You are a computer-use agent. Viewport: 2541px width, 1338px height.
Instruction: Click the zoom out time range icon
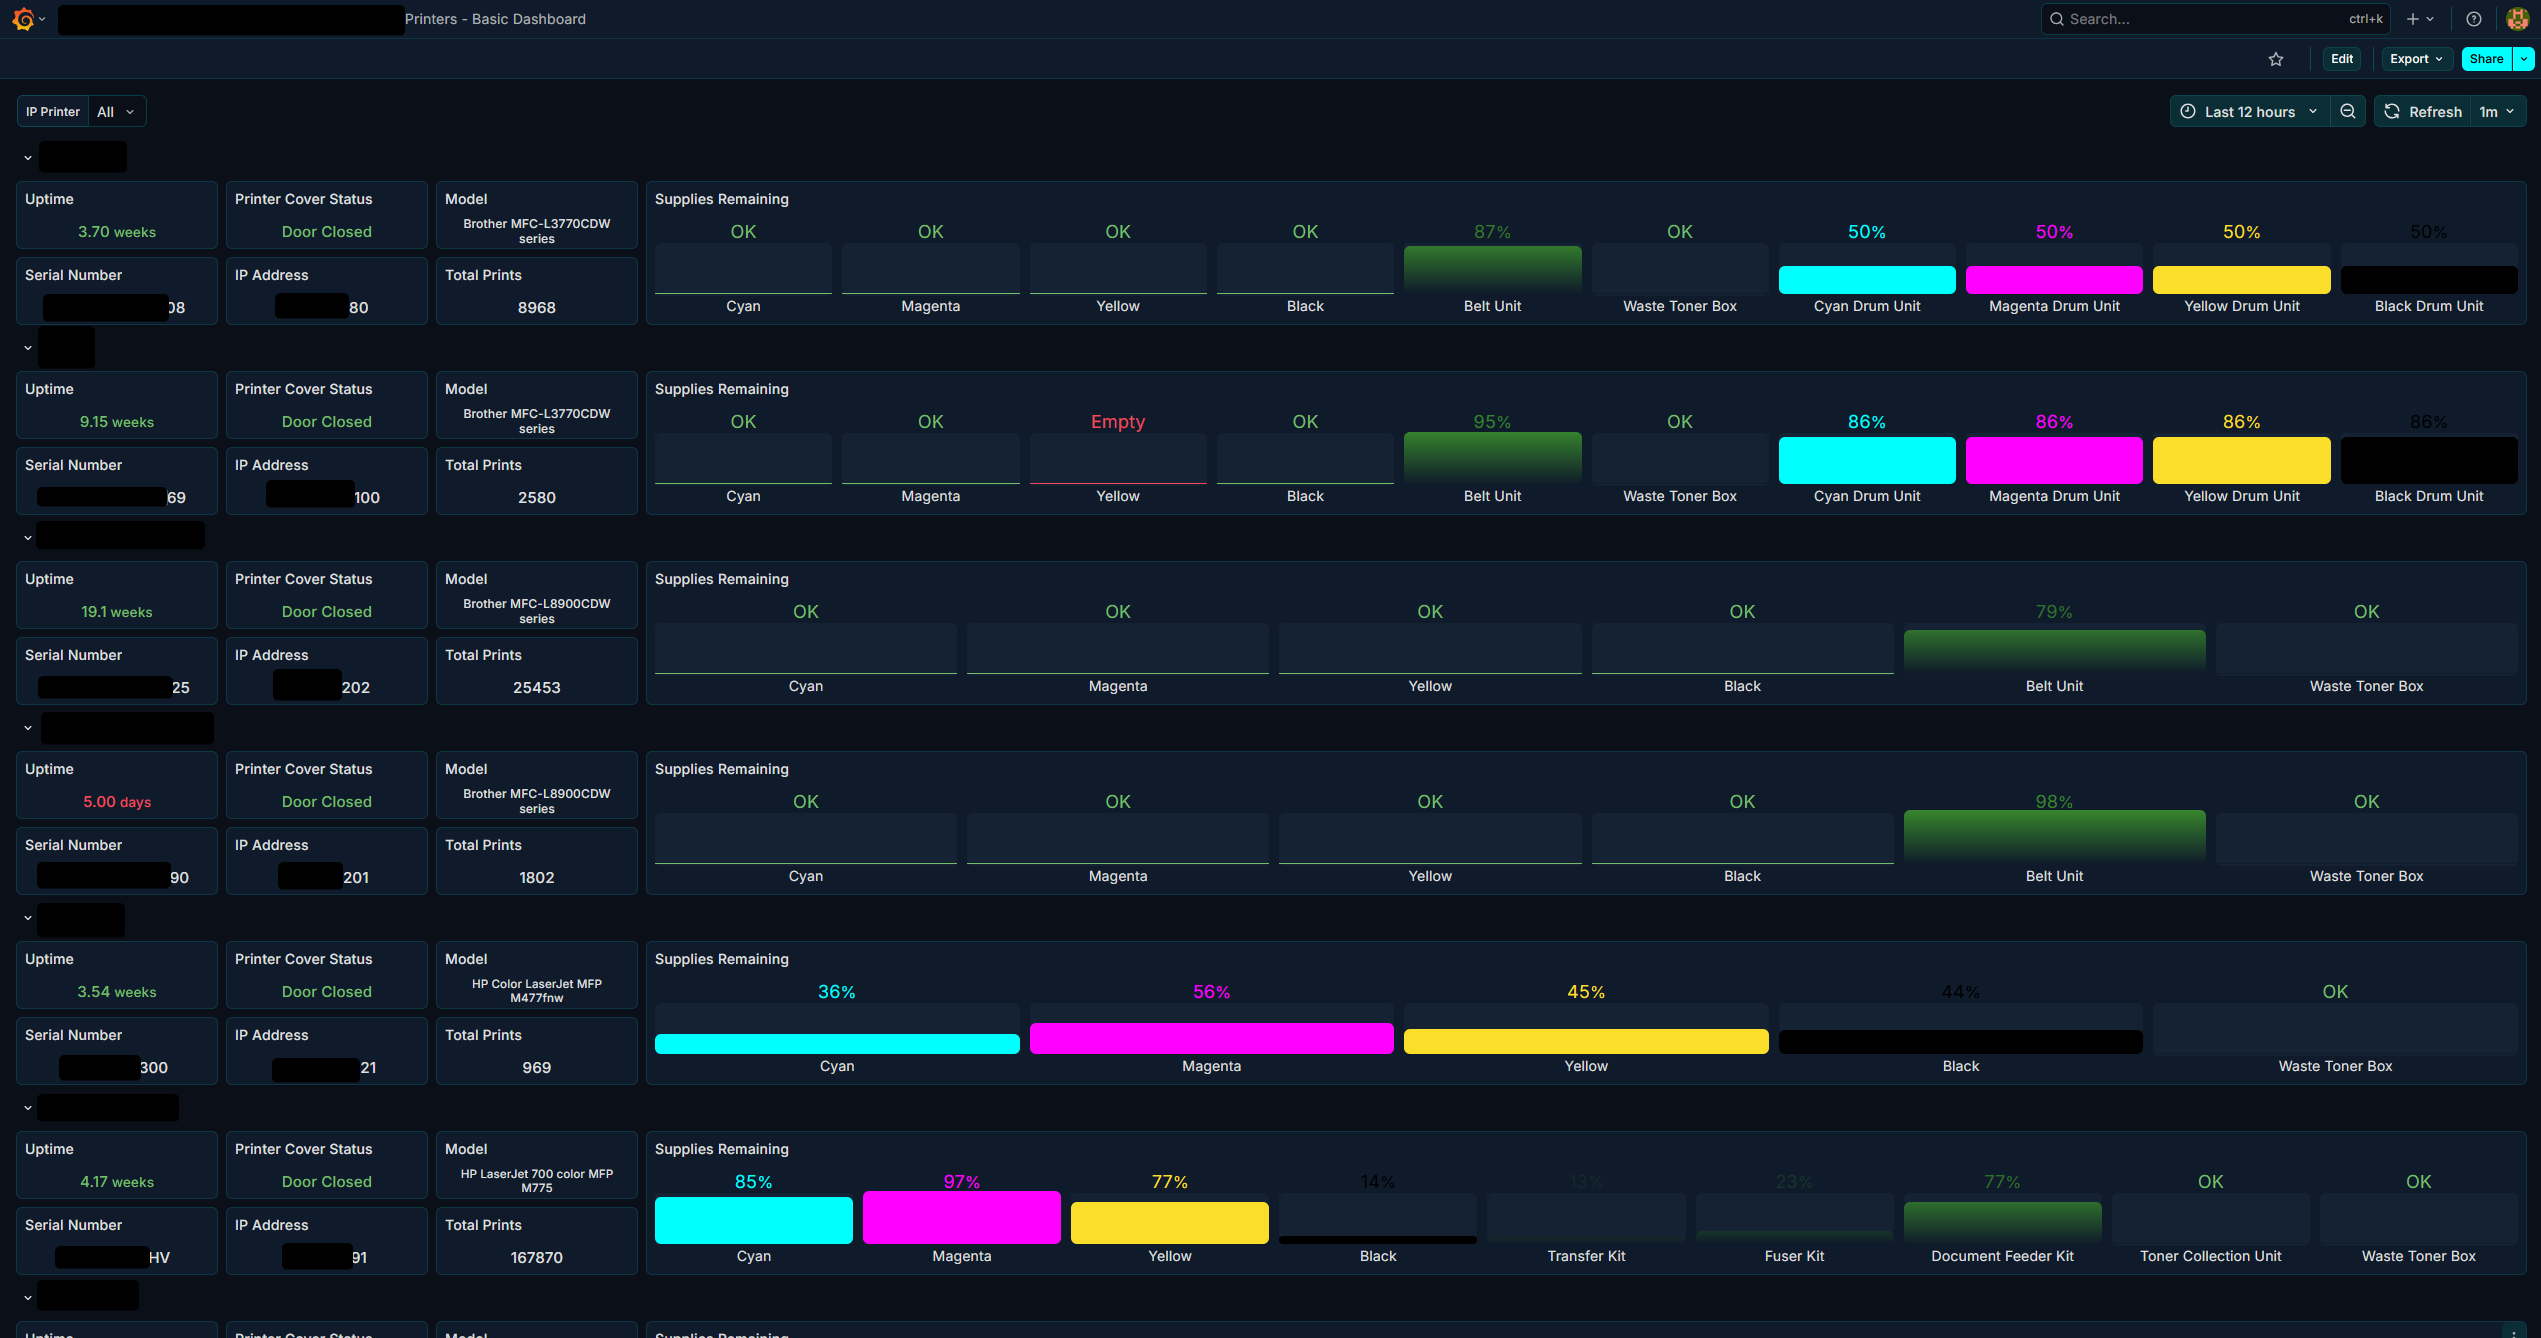2348,112
